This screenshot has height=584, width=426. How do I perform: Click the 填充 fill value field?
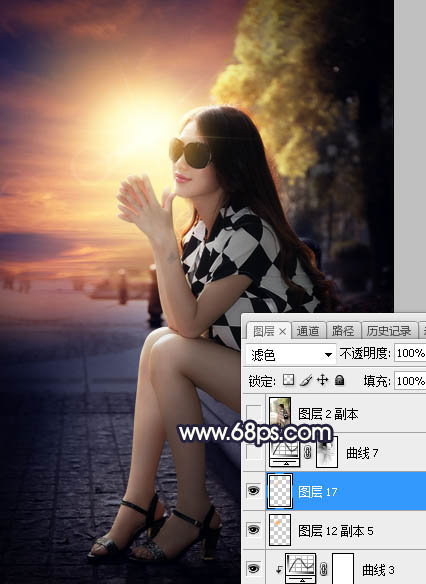410,381
